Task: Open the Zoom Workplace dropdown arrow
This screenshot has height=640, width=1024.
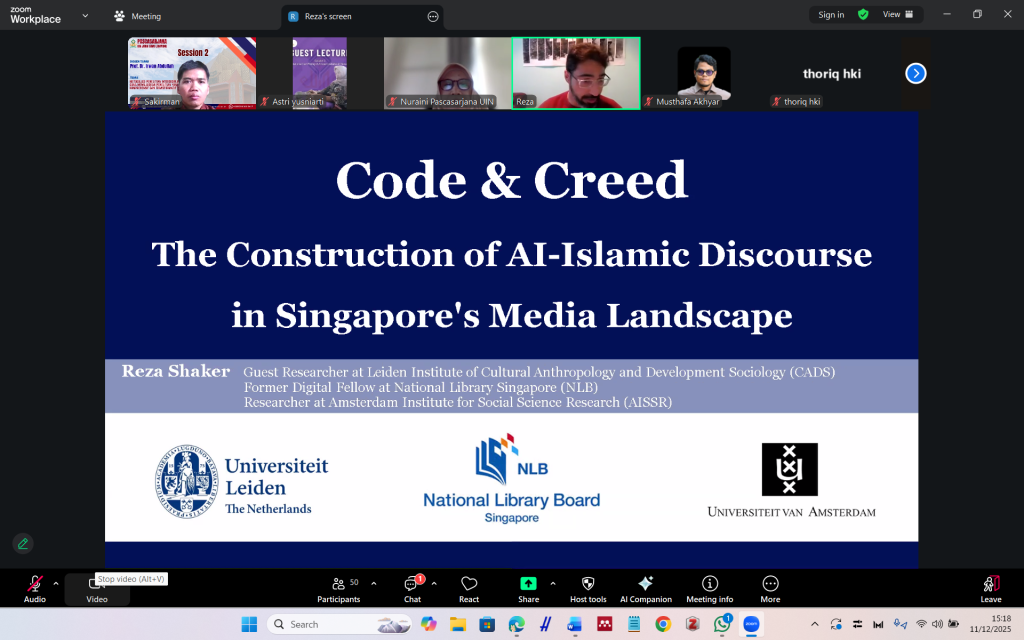Action: click(x=84, y=16)
